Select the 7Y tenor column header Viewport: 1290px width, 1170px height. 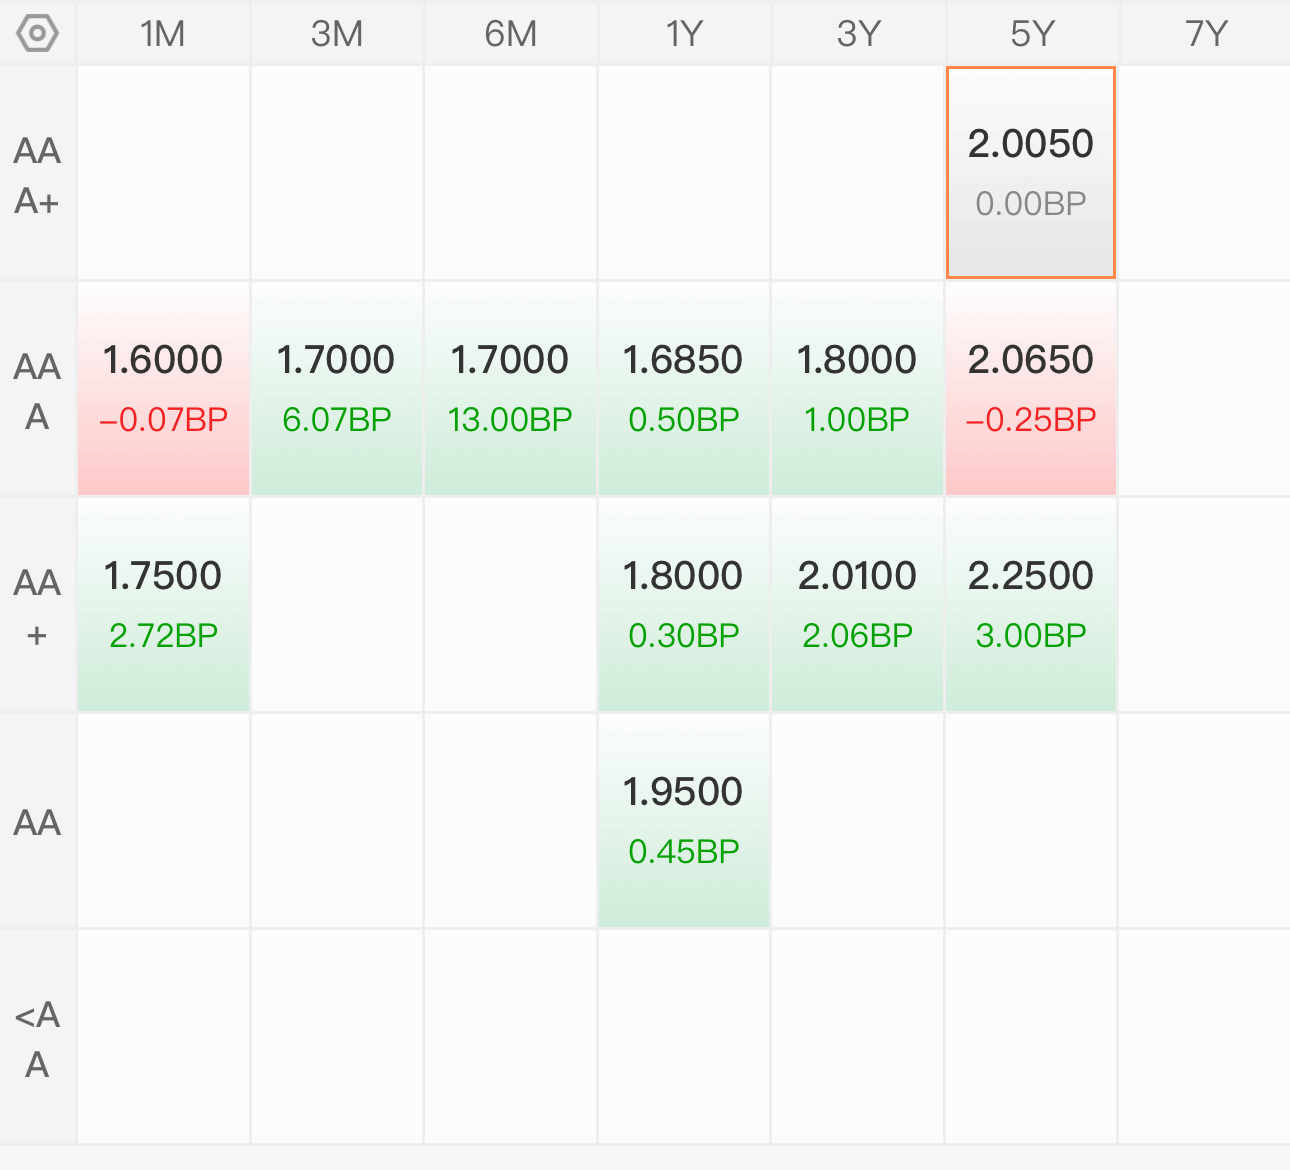(x=1205, y=34)
